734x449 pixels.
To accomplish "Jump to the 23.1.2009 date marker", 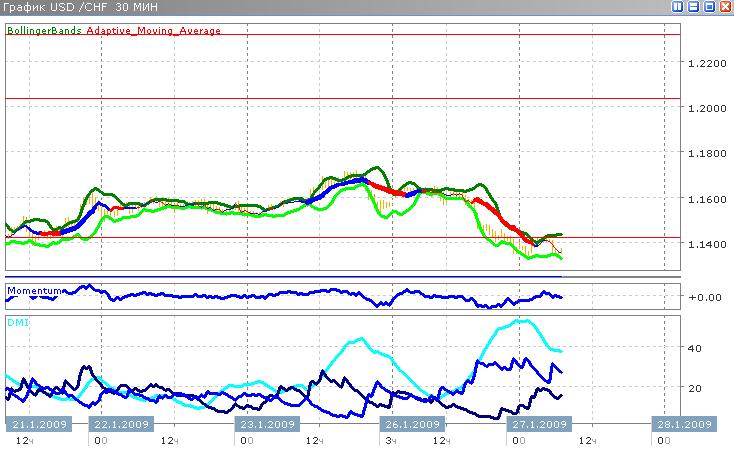I will click(x=267, y=423).
